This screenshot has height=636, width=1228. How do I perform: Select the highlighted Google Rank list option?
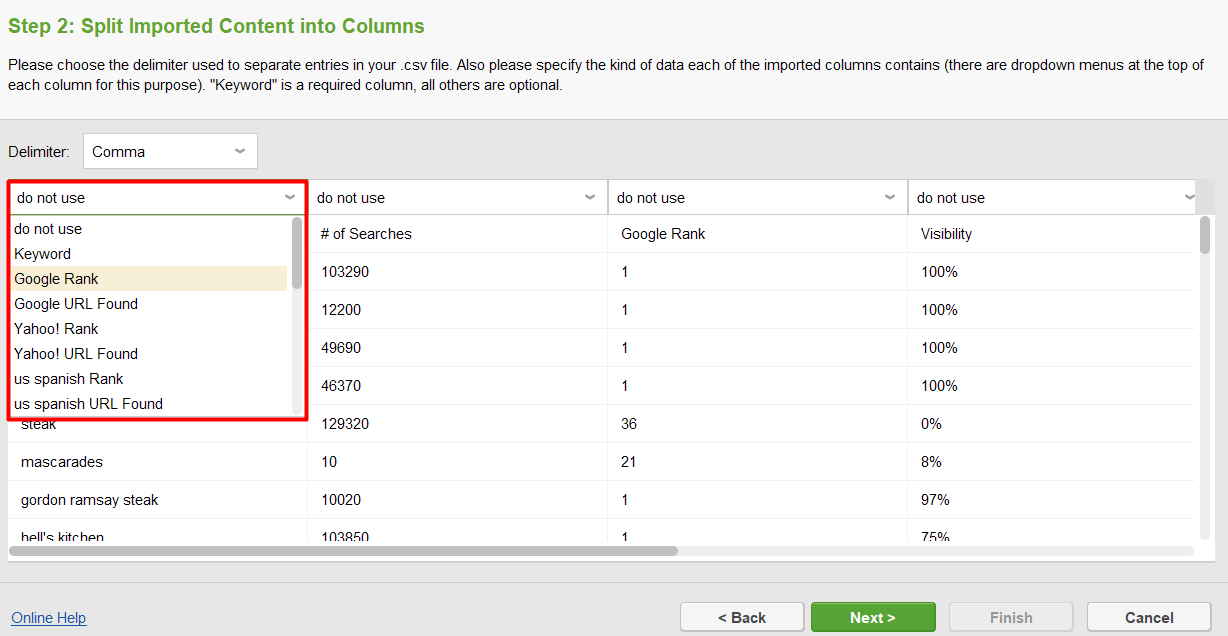click(150, 279)
